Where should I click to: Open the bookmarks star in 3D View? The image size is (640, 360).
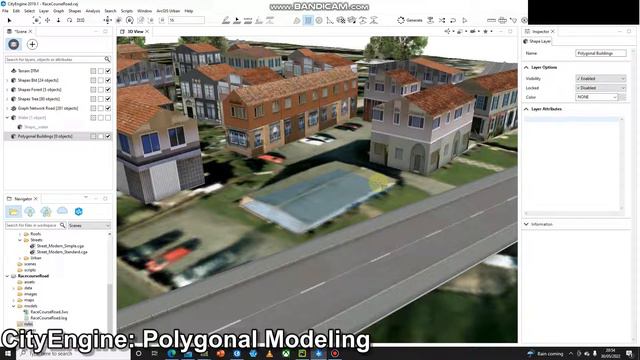[x=485, y=31]
